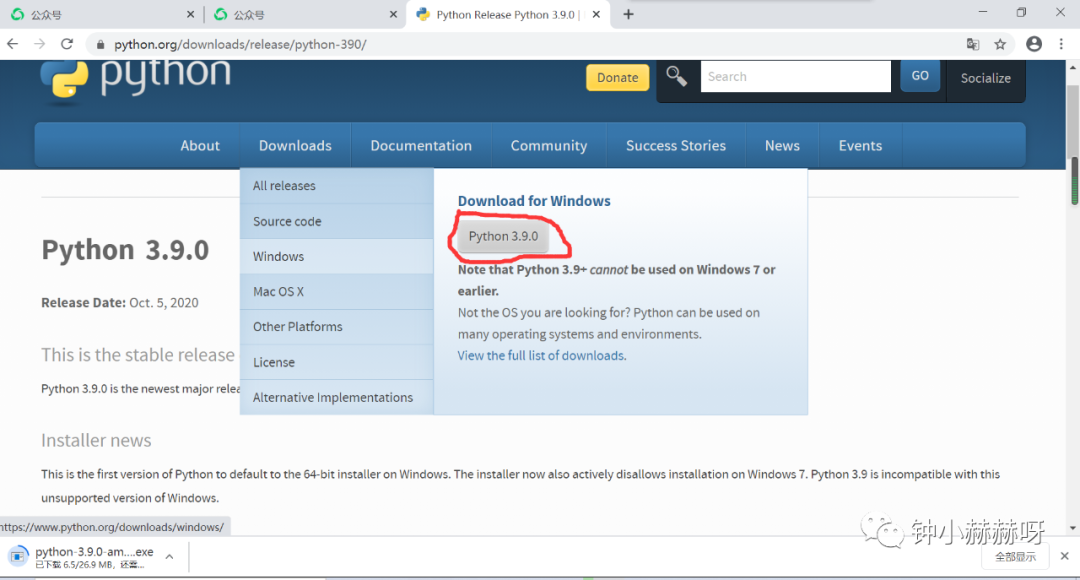Screen dimensions: 1080x580
Task: Open View the full list of downloads link
Action: point(541,355)
